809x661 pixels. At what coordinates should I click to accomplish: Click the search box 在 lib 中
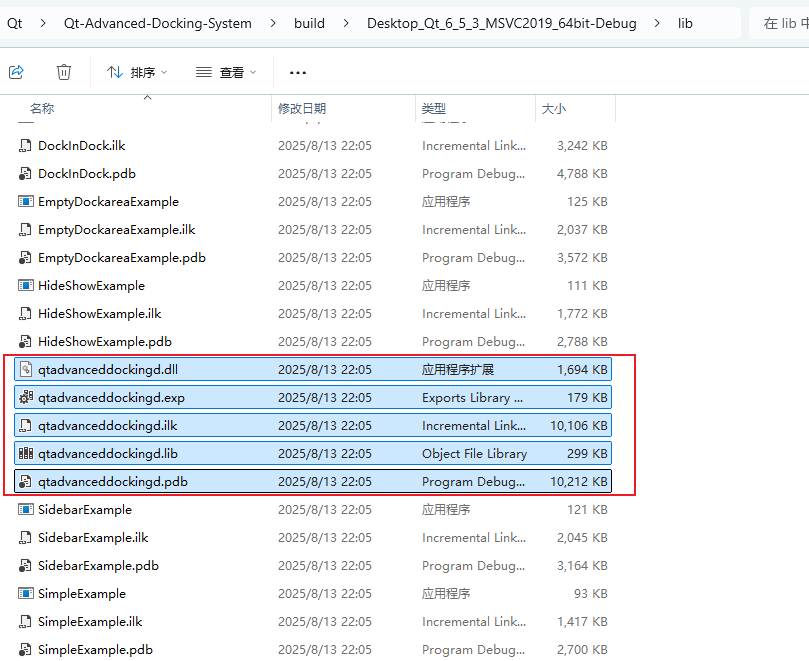779,23
